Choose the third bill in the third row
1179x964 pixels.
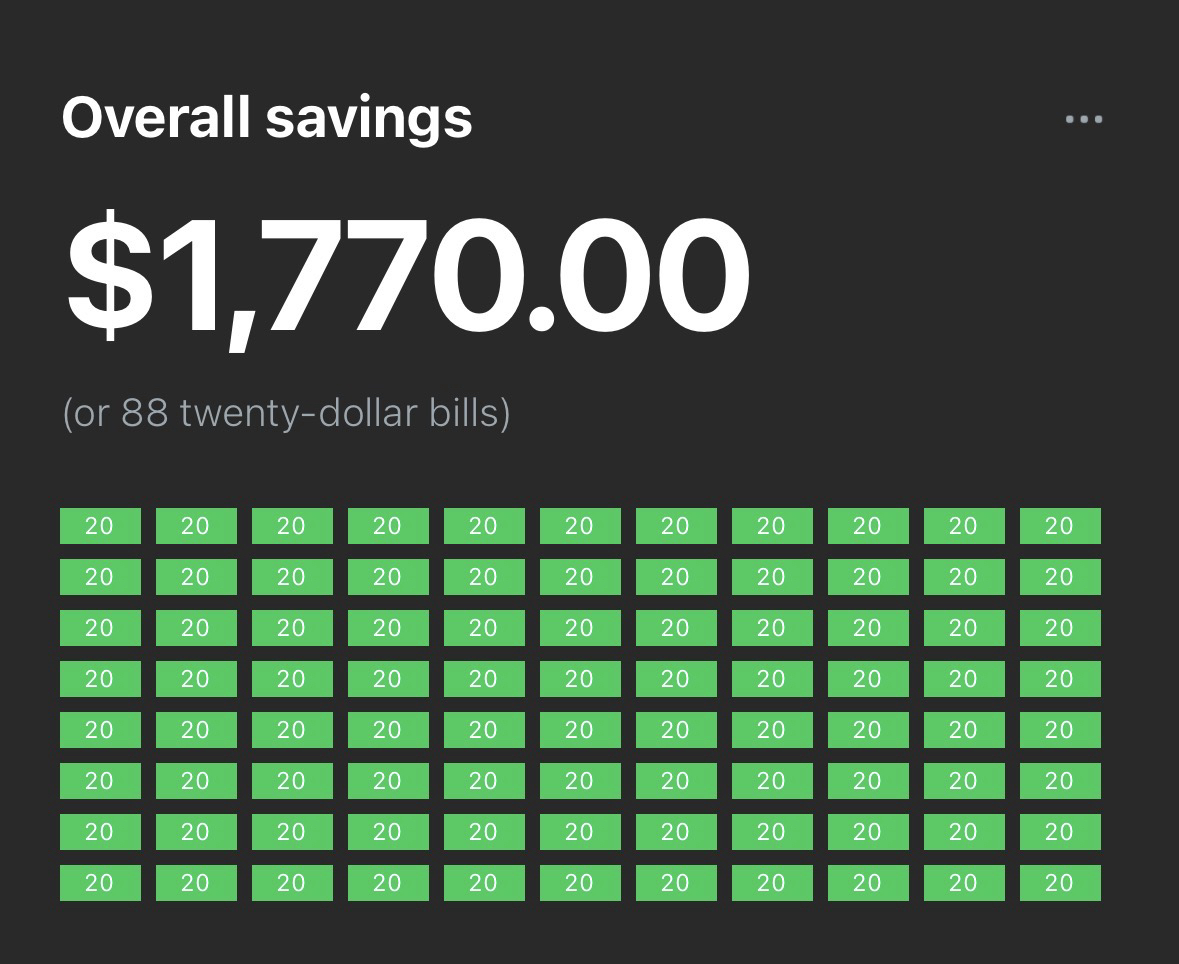[x=292, y=628]
